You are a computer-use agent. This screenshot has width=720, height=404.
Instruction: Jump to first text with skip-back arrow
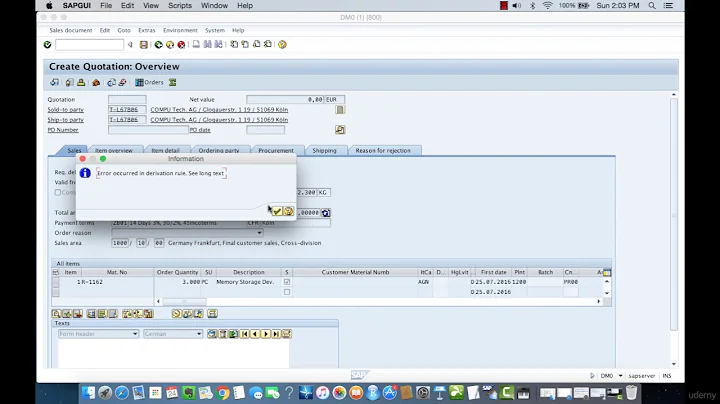coord(244,334)
